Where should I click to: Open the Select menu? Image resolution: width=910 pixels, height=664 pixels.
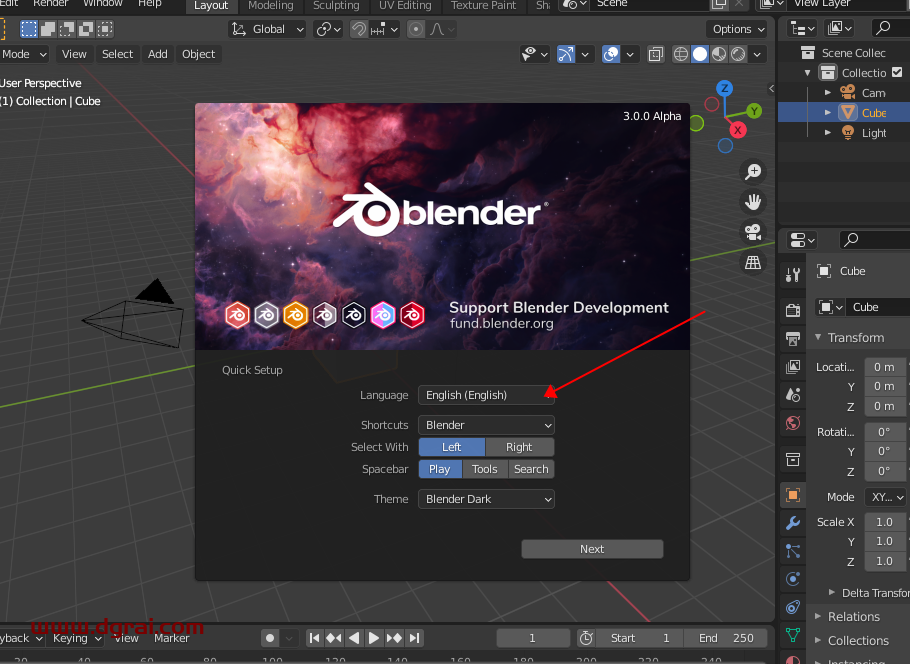[117, 54]
